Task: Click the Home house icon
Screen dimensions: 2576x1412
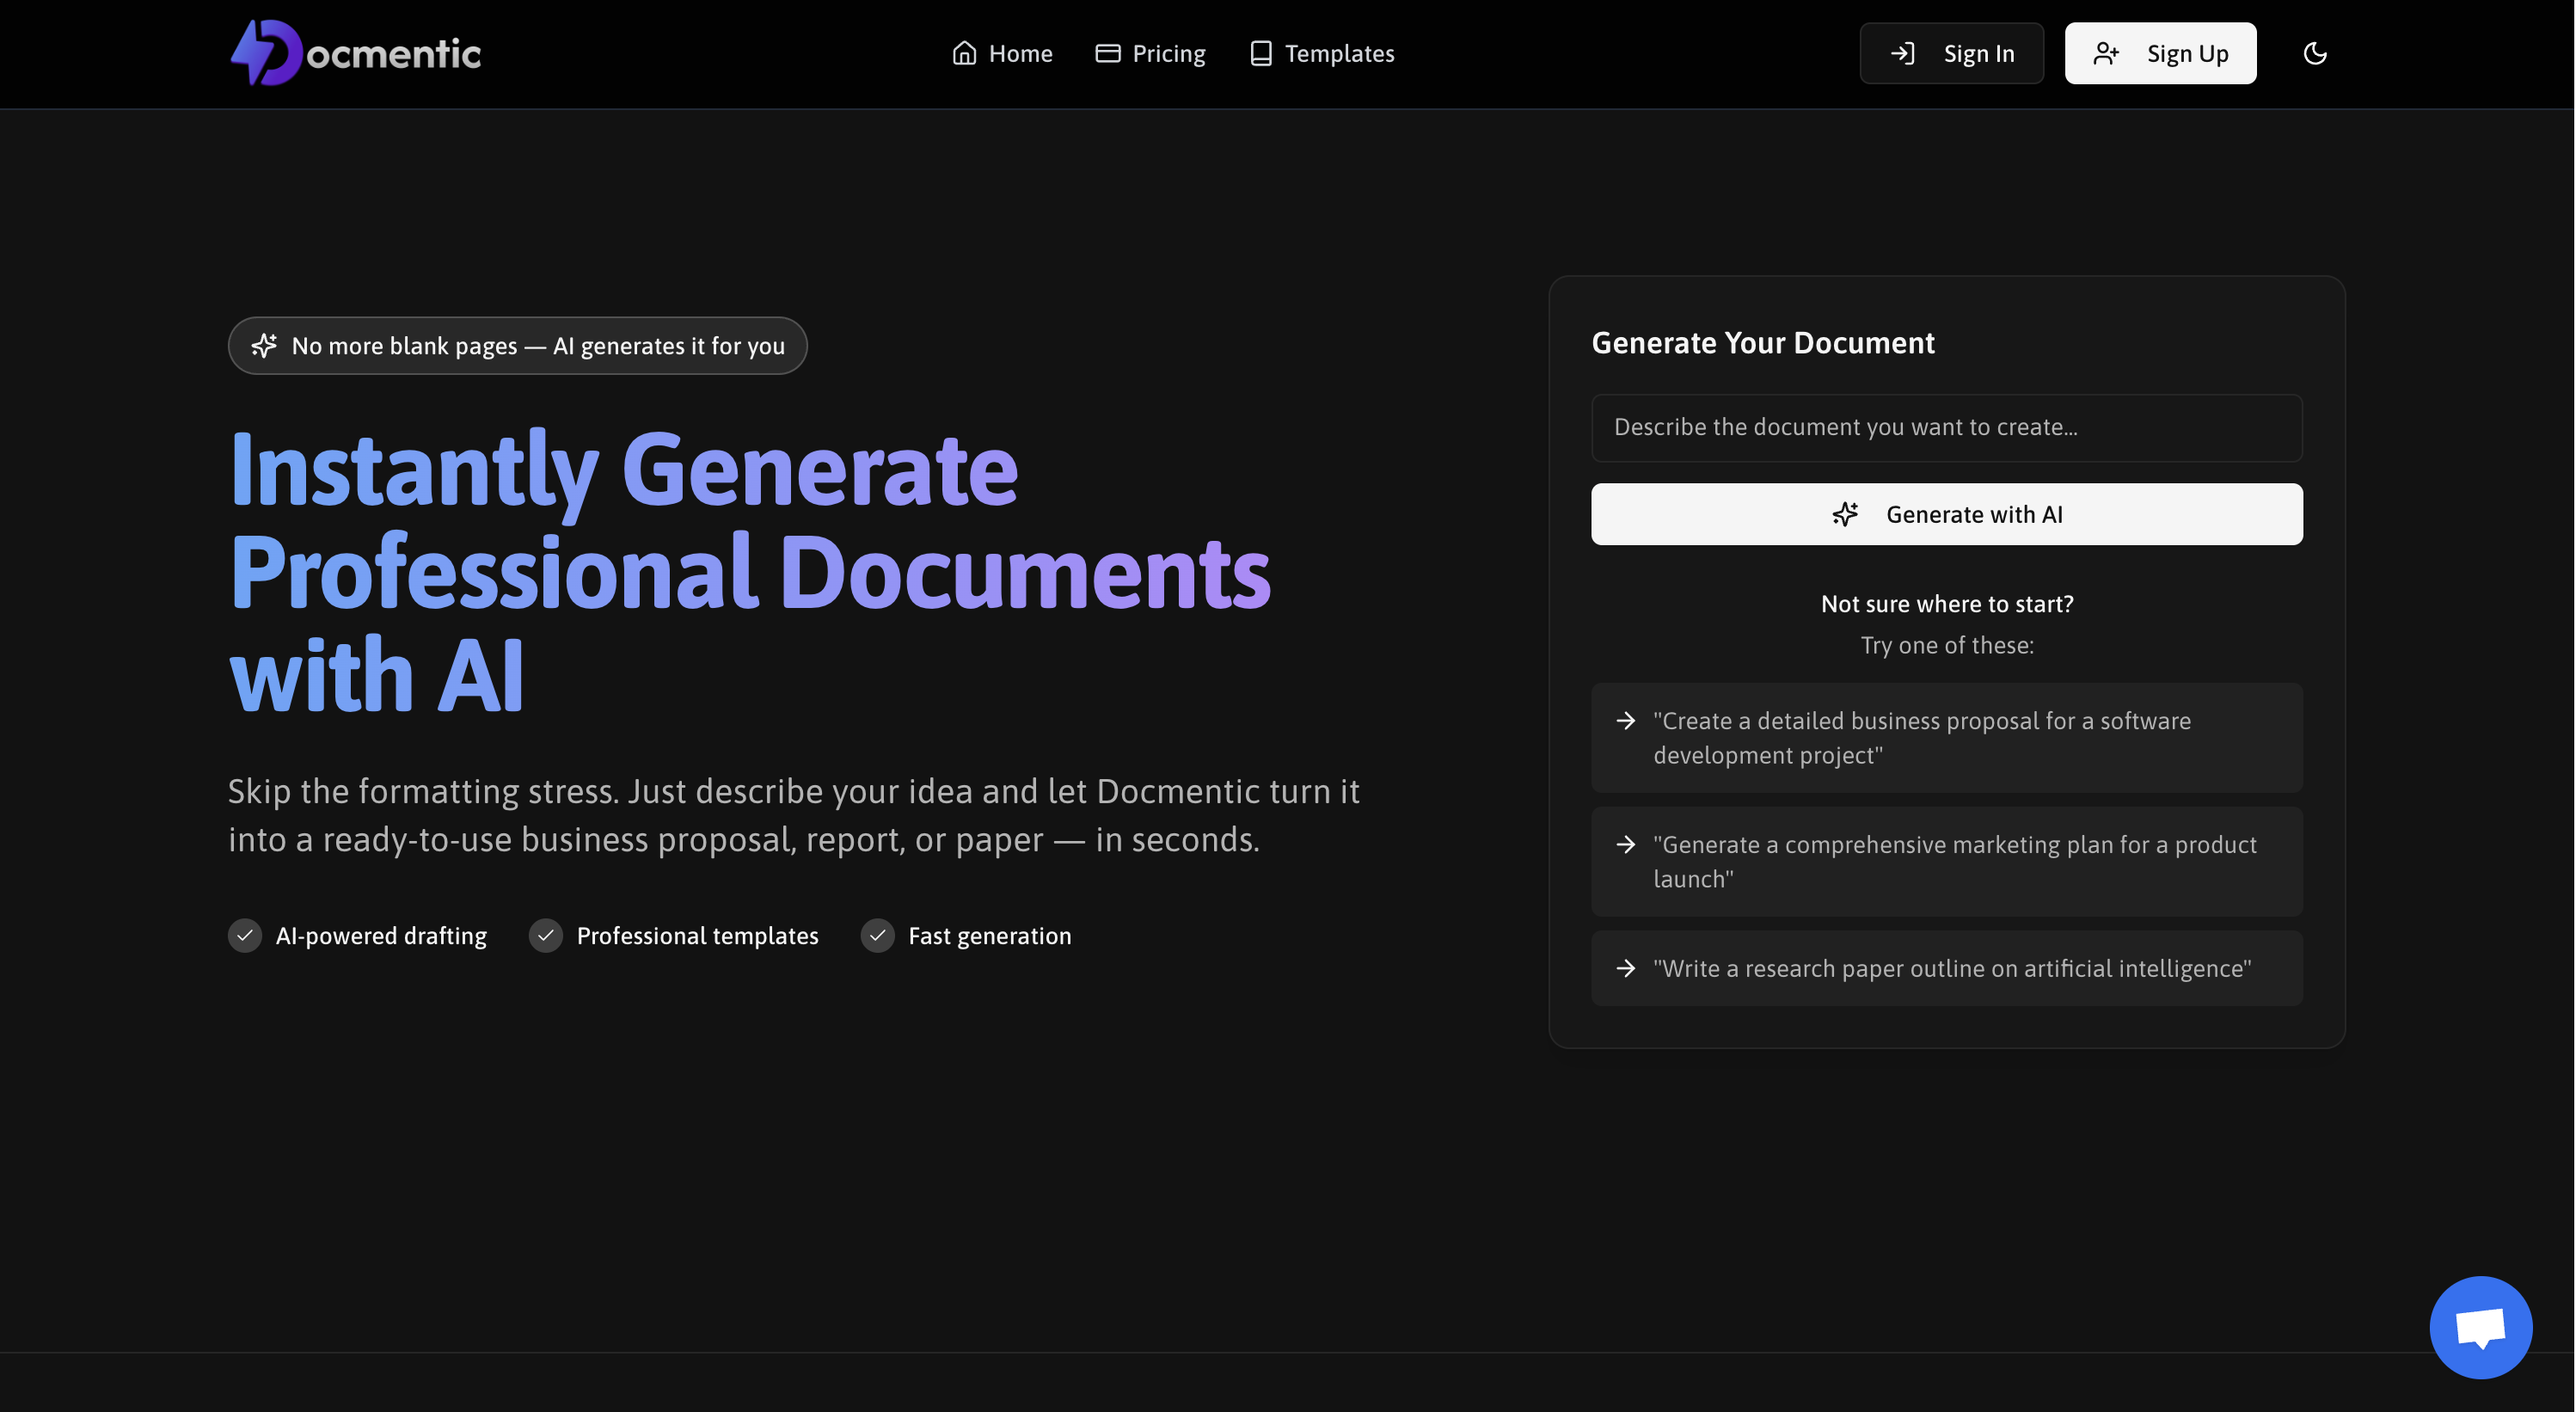Action: point(964,53)
